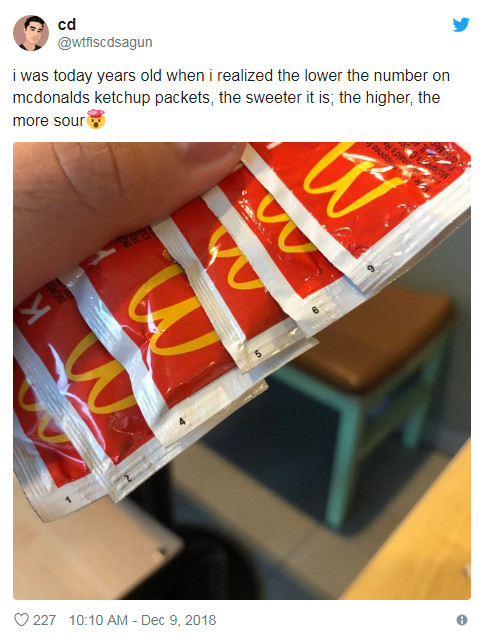490x641 pixels.
Task: Open the @wtfiscdsagun handle link
Action: pyautogui.click(x=105, y=43)
